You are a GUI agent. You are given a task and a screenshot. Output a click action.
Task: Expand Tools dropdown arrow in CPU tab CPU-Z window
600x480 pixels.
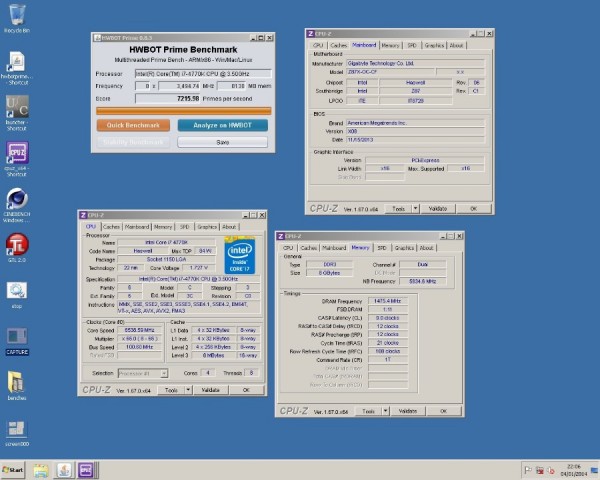(x=188, y=390)
